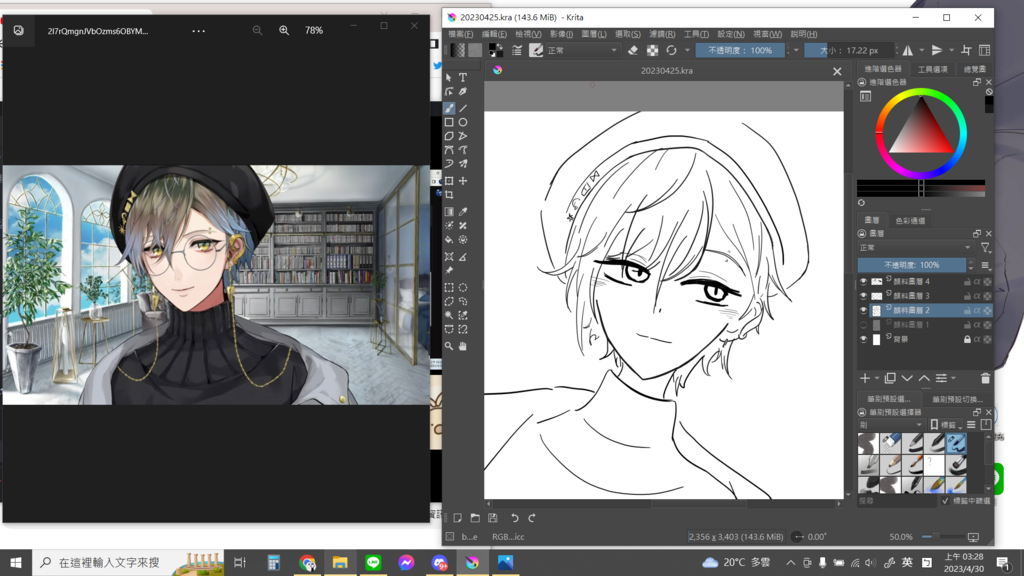Image resolution: width=1024 pixels, height=576 pixels.
Task: Open the brush editor settings icon
Action: click(517, 50)
